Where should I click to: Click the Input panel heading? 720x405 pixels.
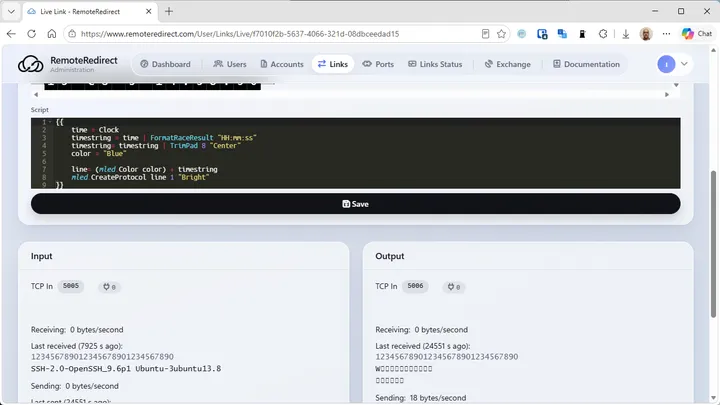pyautogui.click(x=41, y=256)
